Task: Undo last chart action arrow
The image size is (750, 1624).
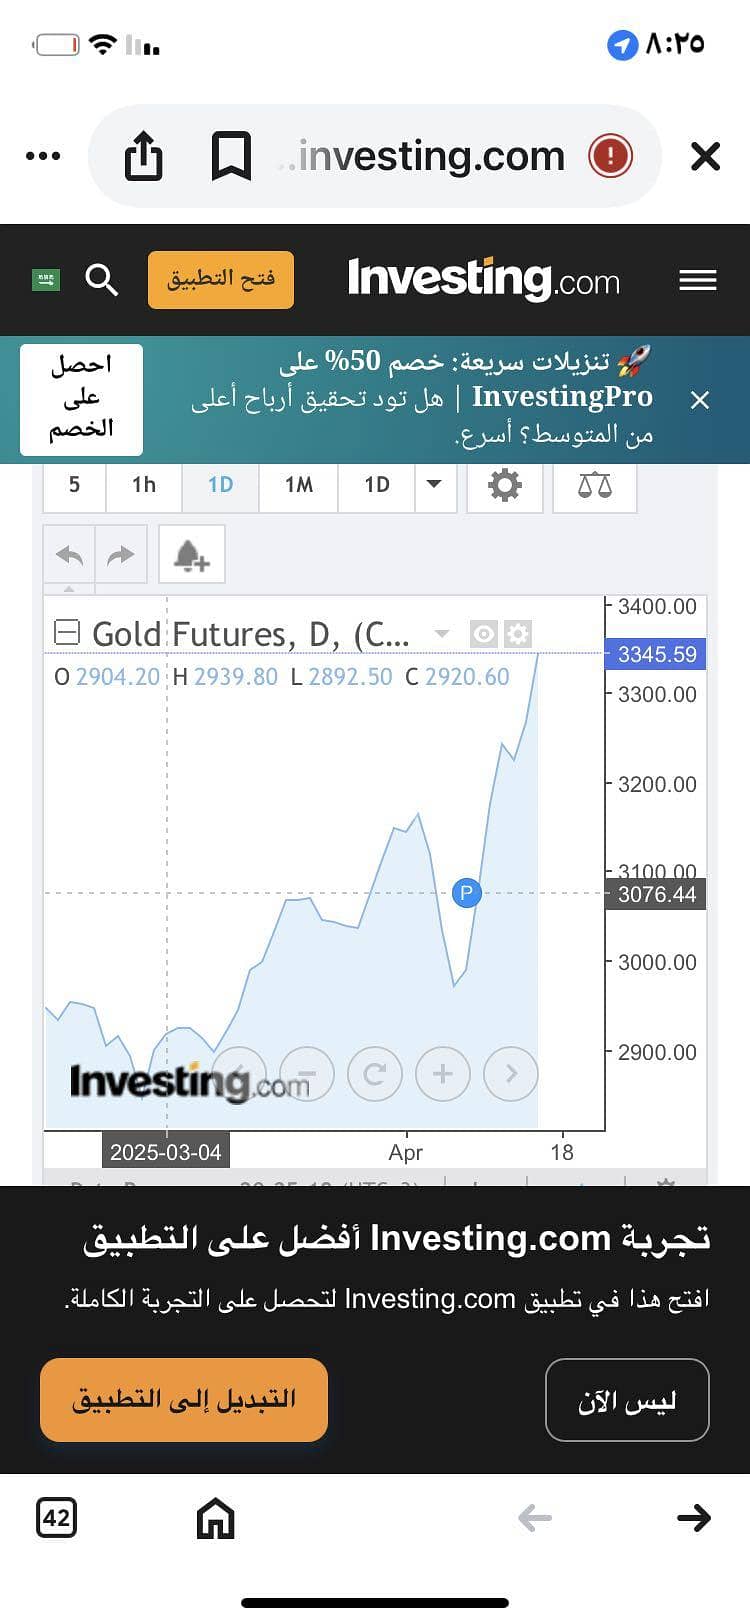Action: click(69, 554)
